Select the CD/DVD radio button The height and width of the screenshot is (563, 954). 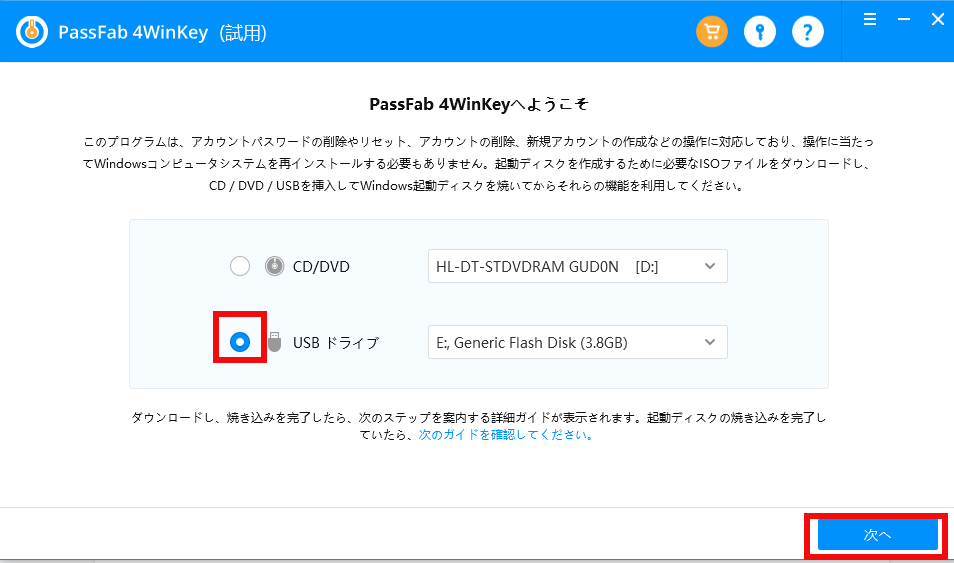coord(240,267)
